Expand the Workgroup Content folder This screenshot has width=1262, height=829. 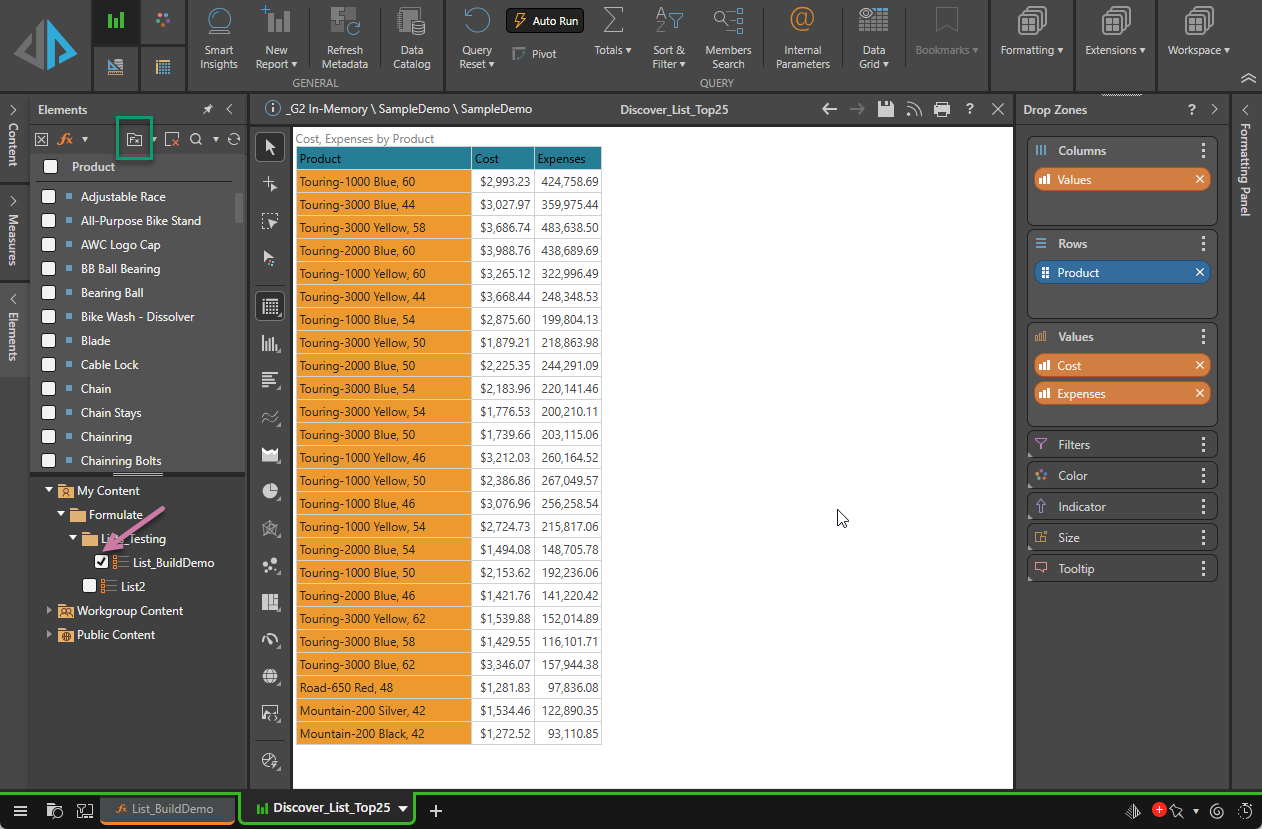50,611
